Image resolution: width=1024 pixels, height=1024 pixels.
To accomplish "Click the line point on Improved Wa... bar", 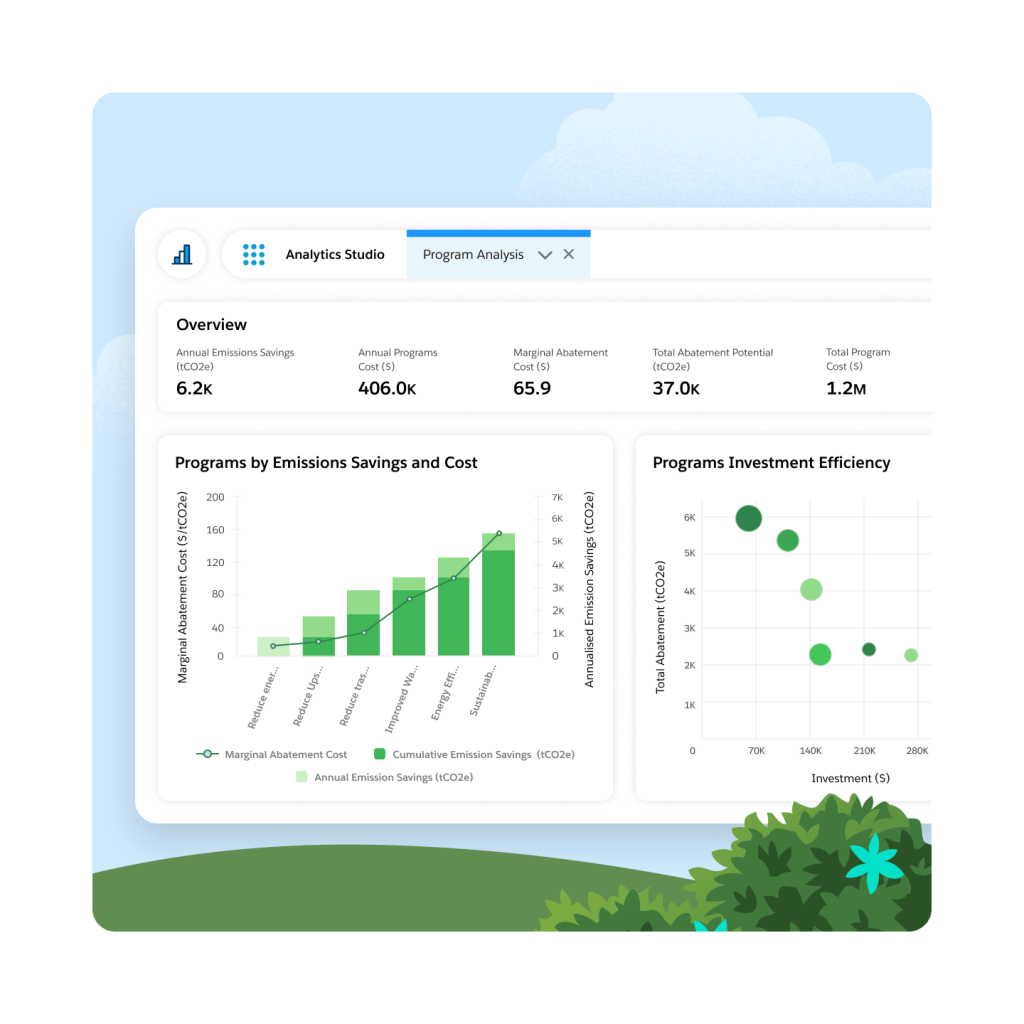I will [x=409, y=599].
